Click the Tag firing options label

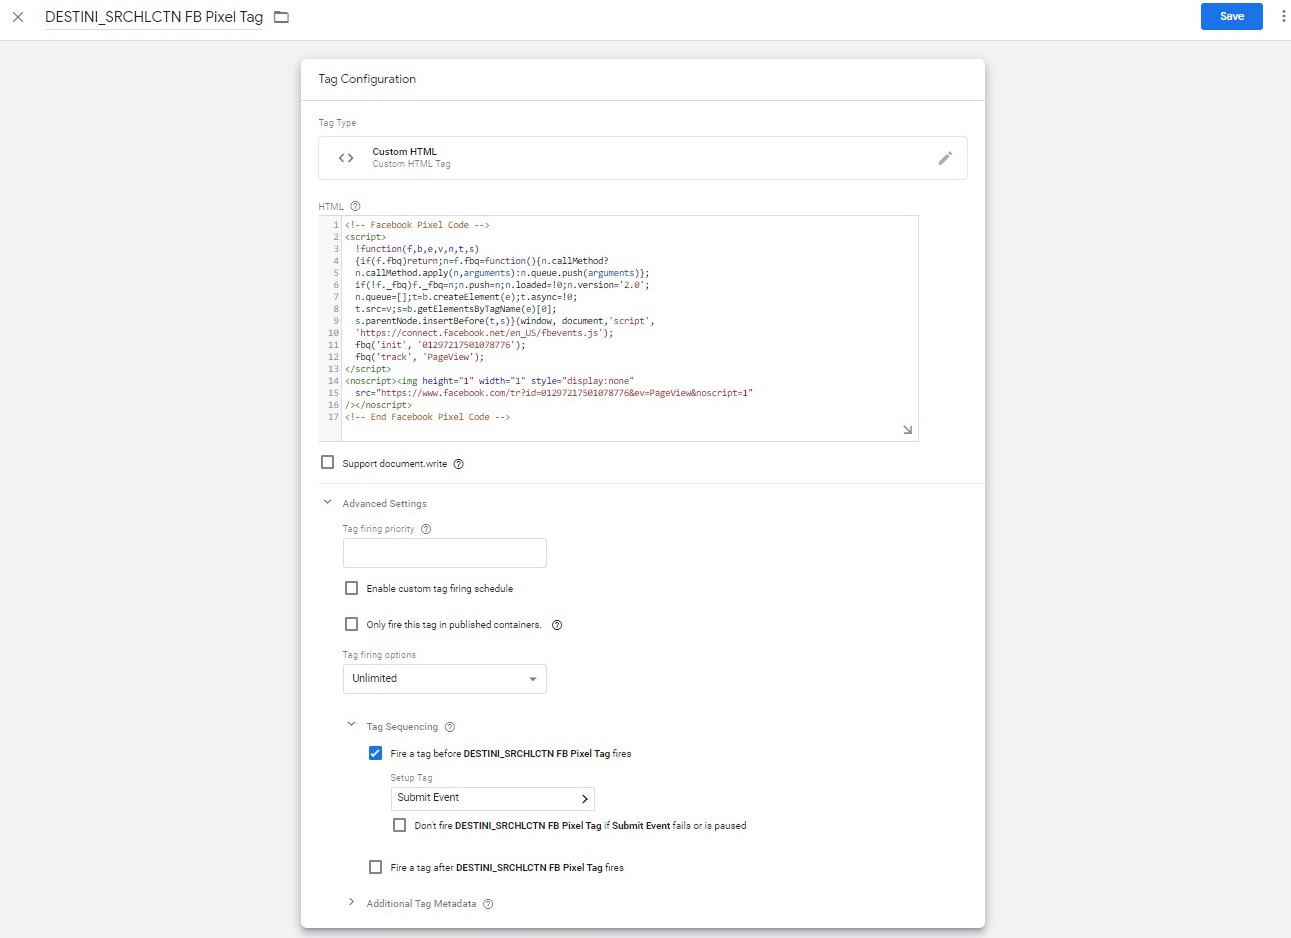point(379,655)
